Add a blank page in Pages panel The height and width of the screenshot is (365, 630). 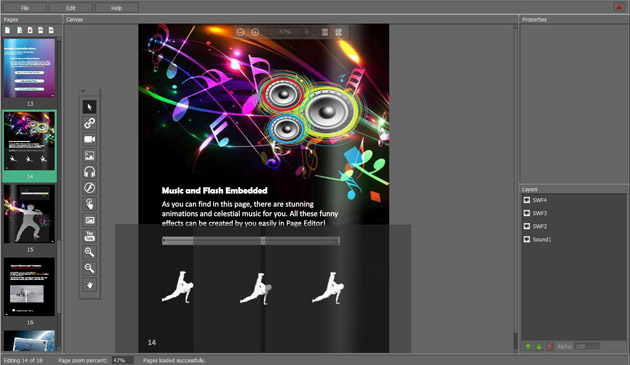pyautogui.click(x=7, y=30)
